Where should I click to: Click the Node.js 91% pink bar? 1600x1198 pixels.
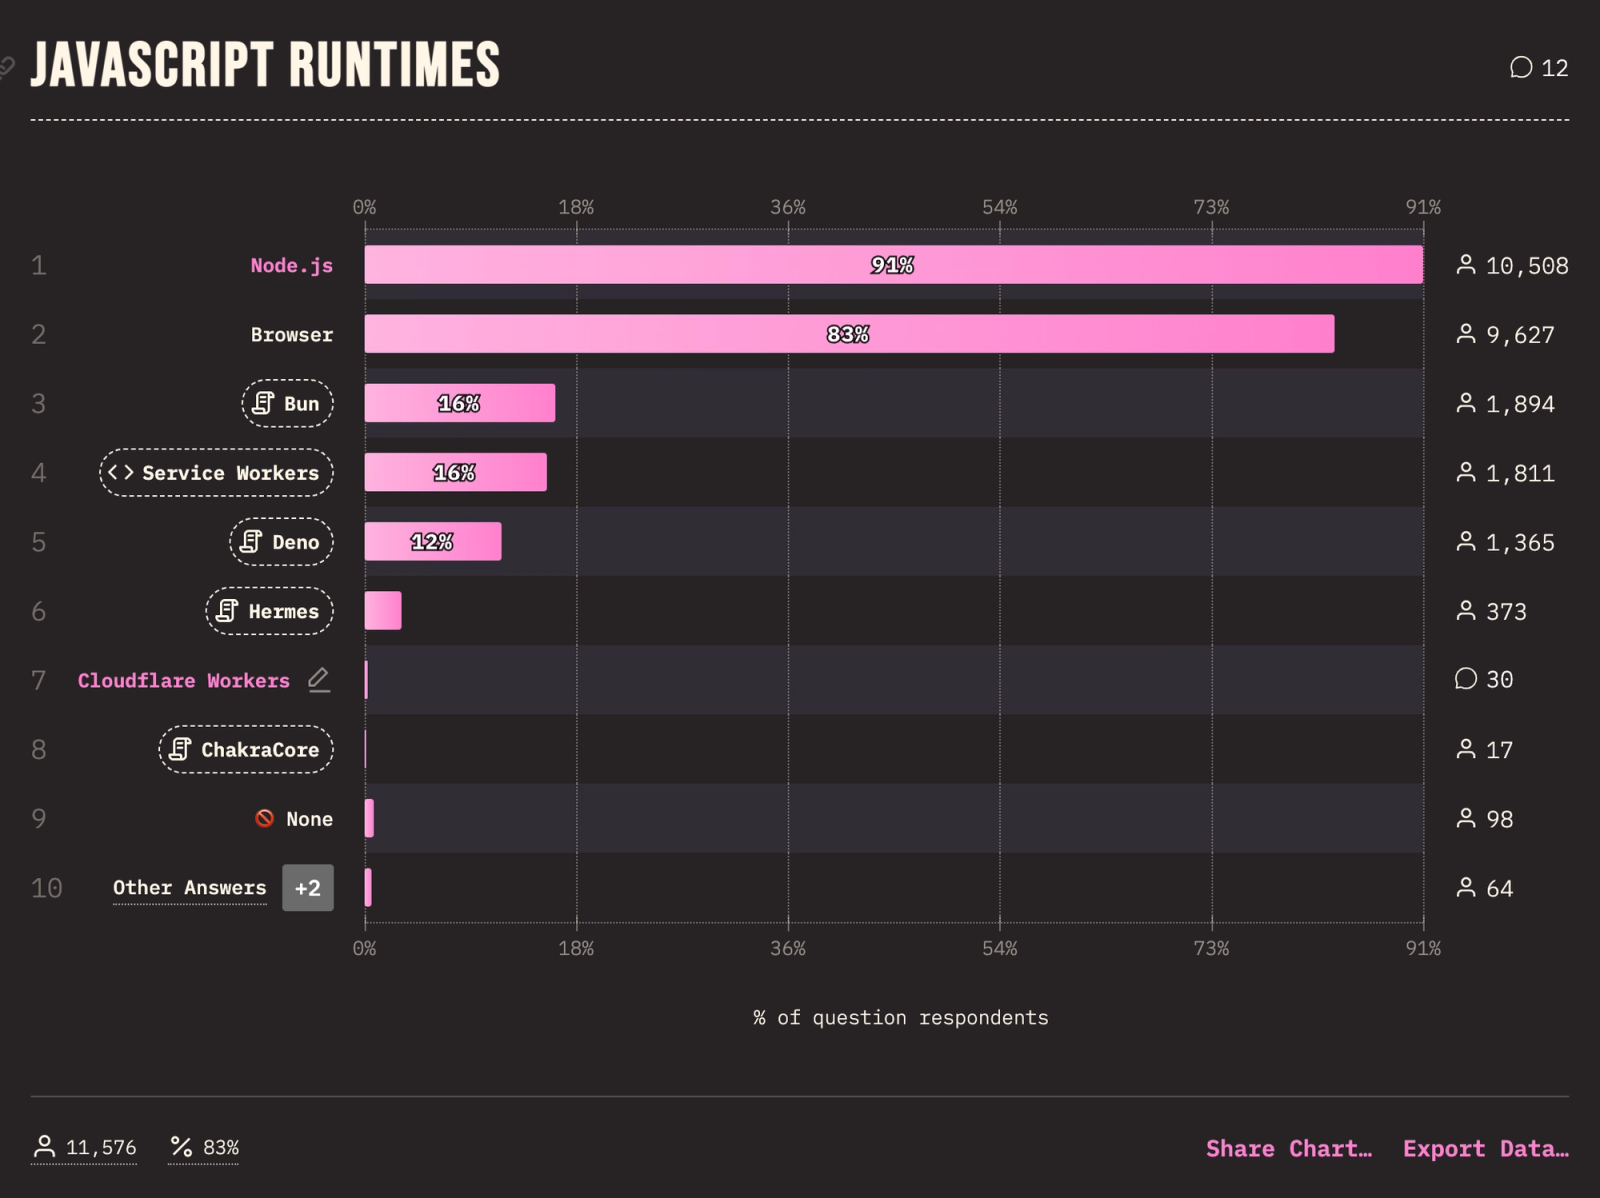coord(893,265)
